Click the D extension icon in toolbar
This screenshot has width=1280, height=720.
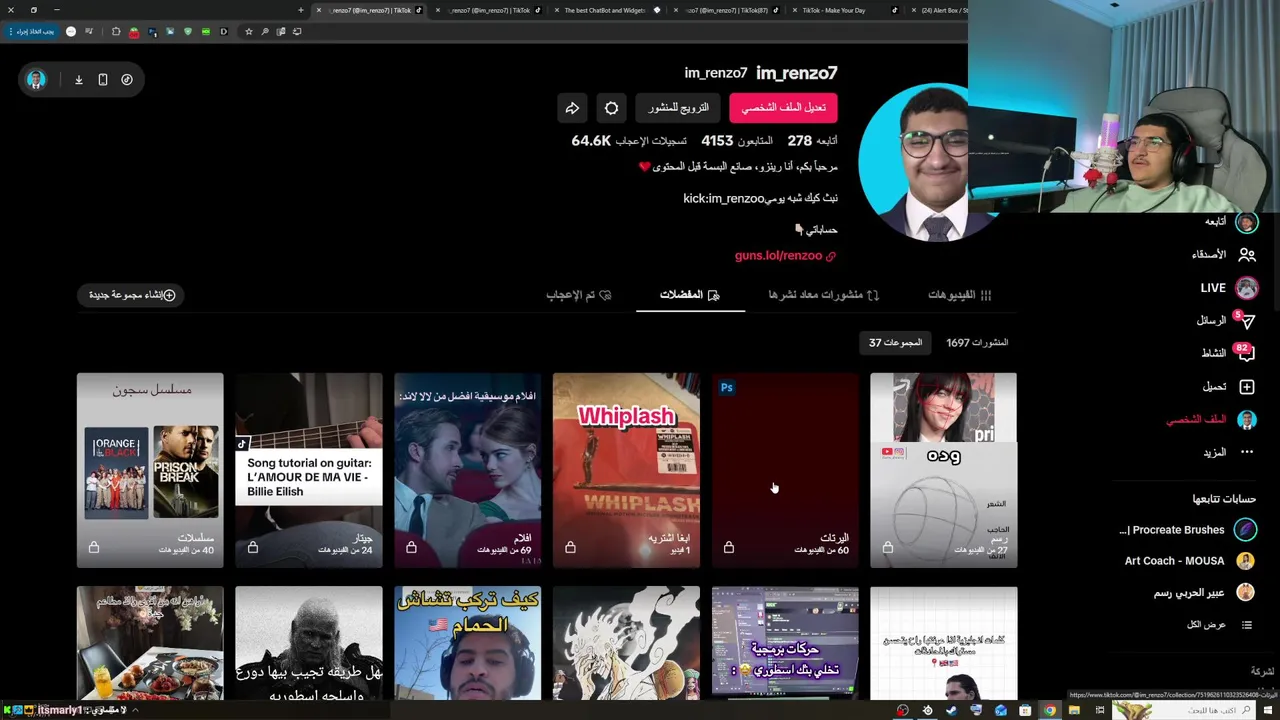223,31
